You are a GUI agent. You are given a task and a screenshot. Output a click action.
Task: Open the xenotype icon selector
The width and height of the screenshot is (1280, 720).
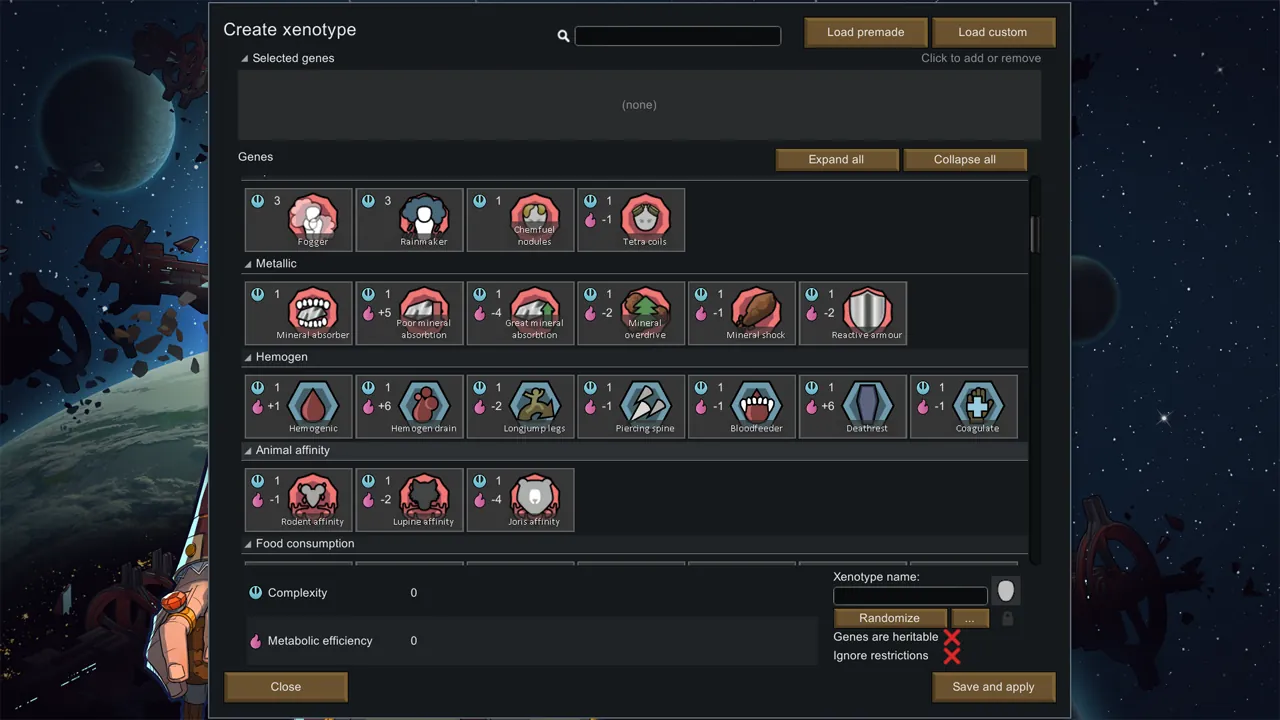1005,591
